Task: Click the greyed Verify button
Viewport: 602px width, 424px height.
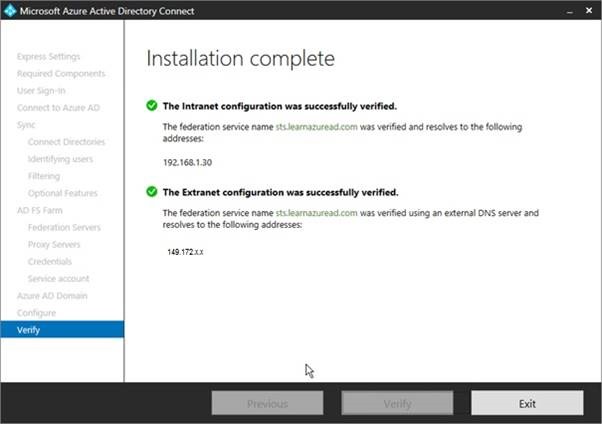Action: 397,403
